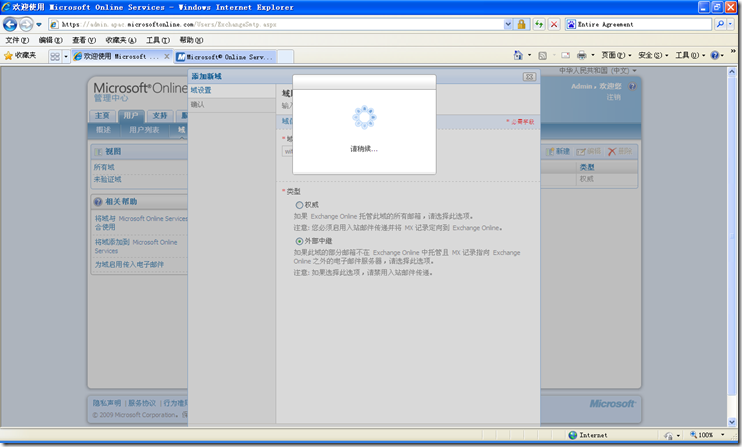Screen dimensions: 742x447
Task: Click the 新建 button in domain toolbar
Action: pos(558,151)
